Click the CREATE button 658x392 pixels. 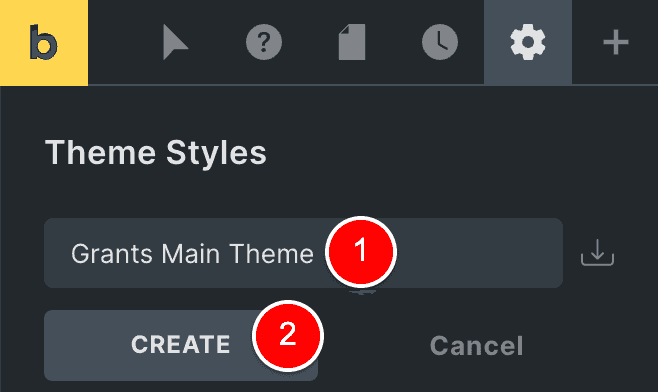tap(181, 345)
